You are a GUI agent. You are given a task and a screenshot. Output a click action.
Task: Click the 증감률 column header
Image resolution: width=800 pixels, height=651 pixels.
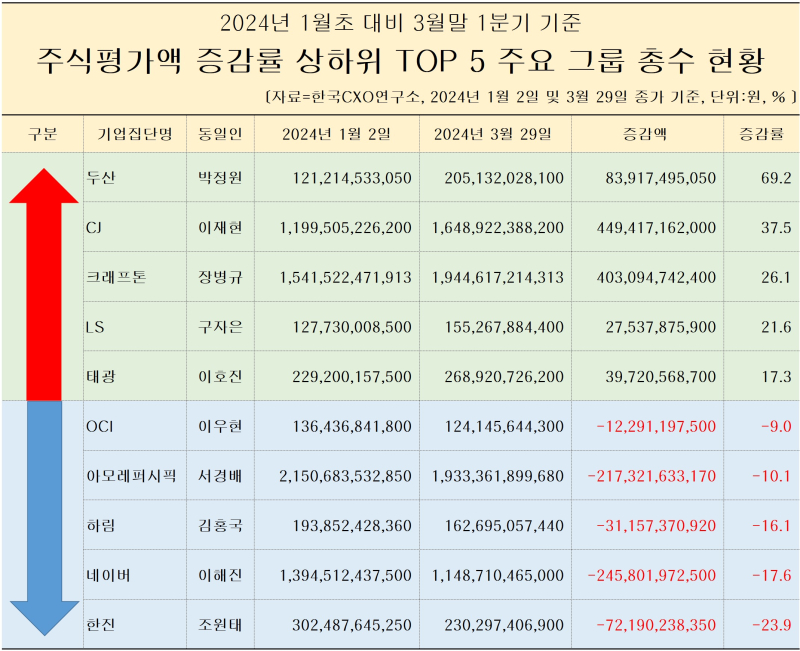pos(762,134)
